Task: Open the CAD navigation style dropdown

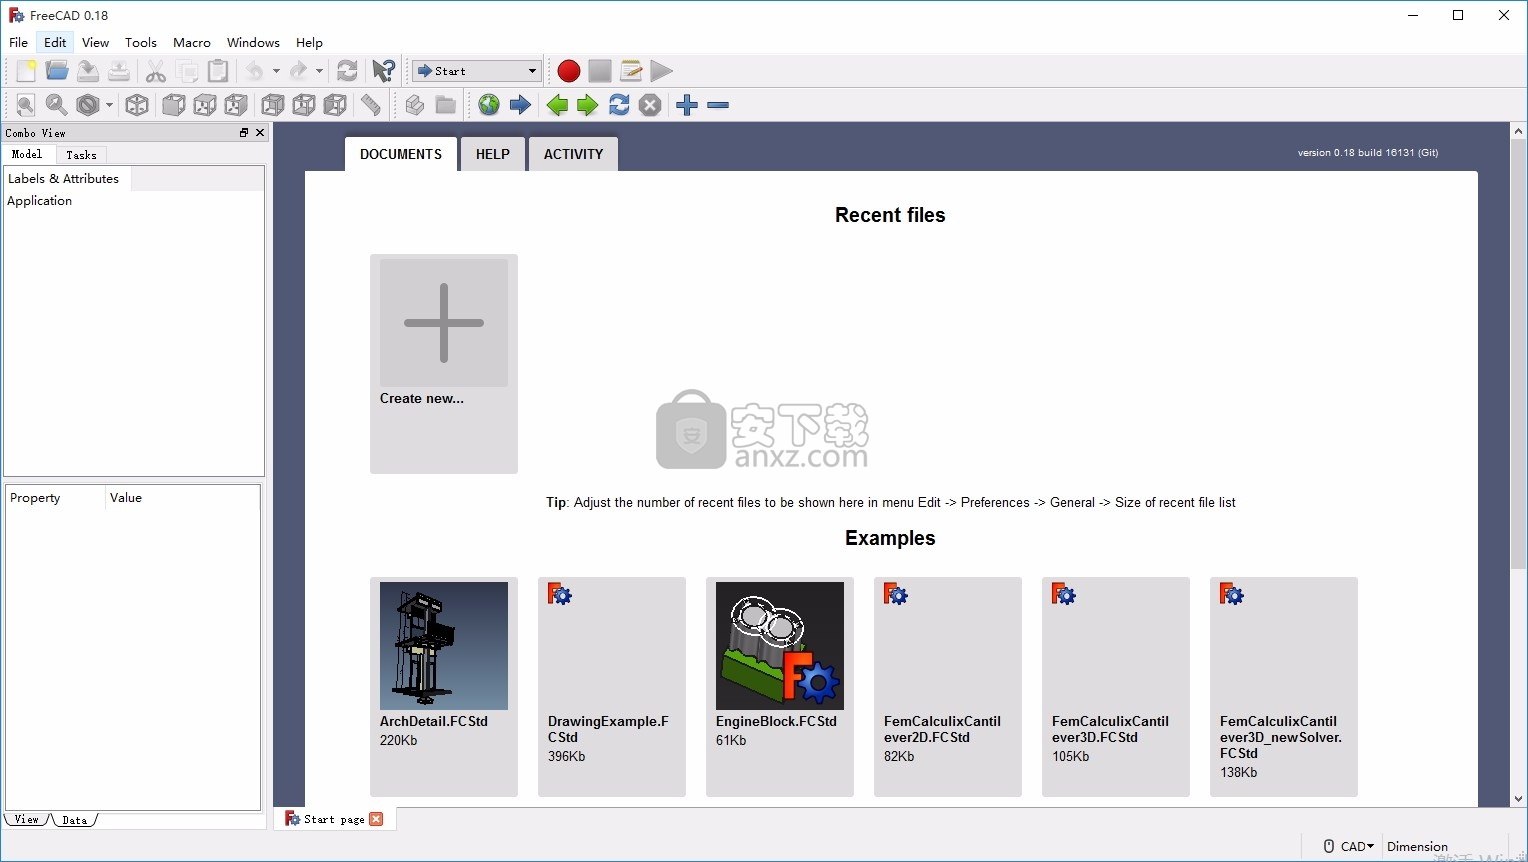Action: click(x=1349, y=846)
